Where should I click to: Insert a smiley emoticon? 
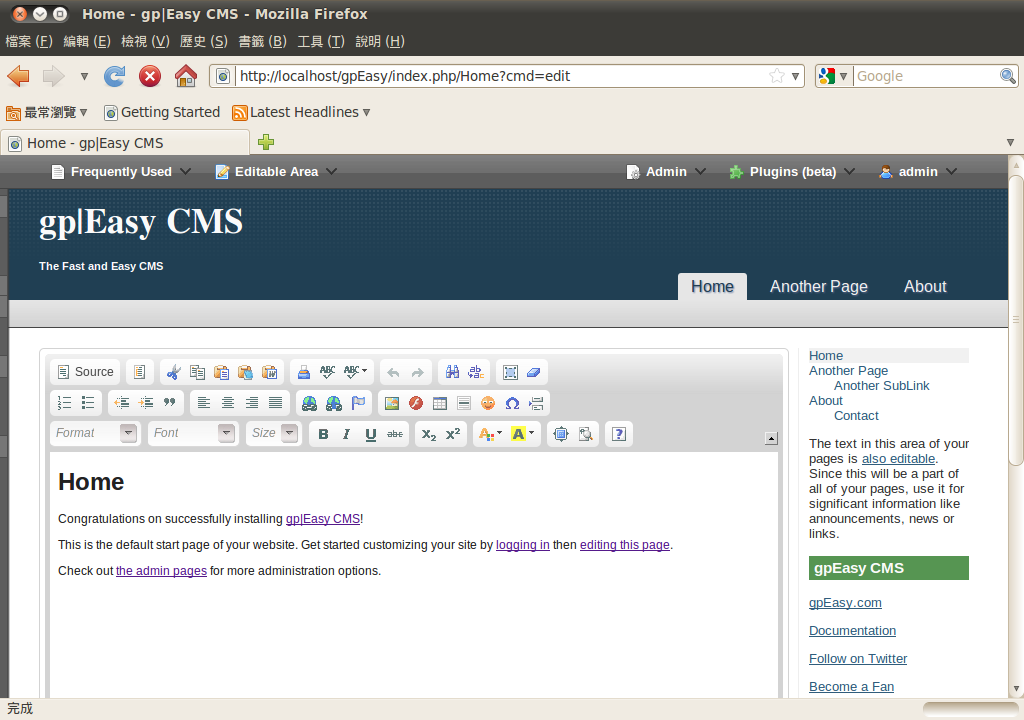click(488, 403)
